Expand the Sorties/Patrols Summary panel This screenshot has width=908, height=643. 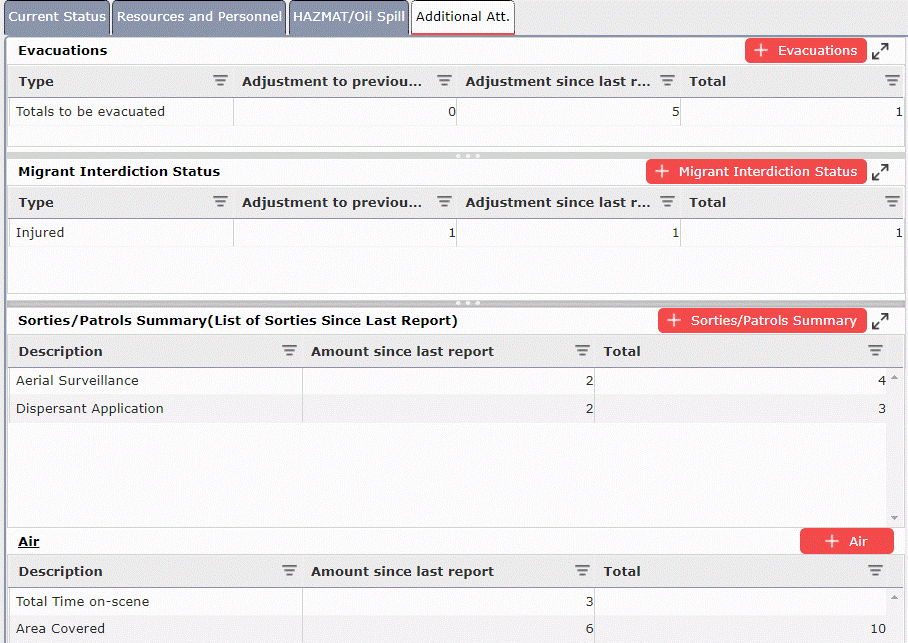coord(881,320)
